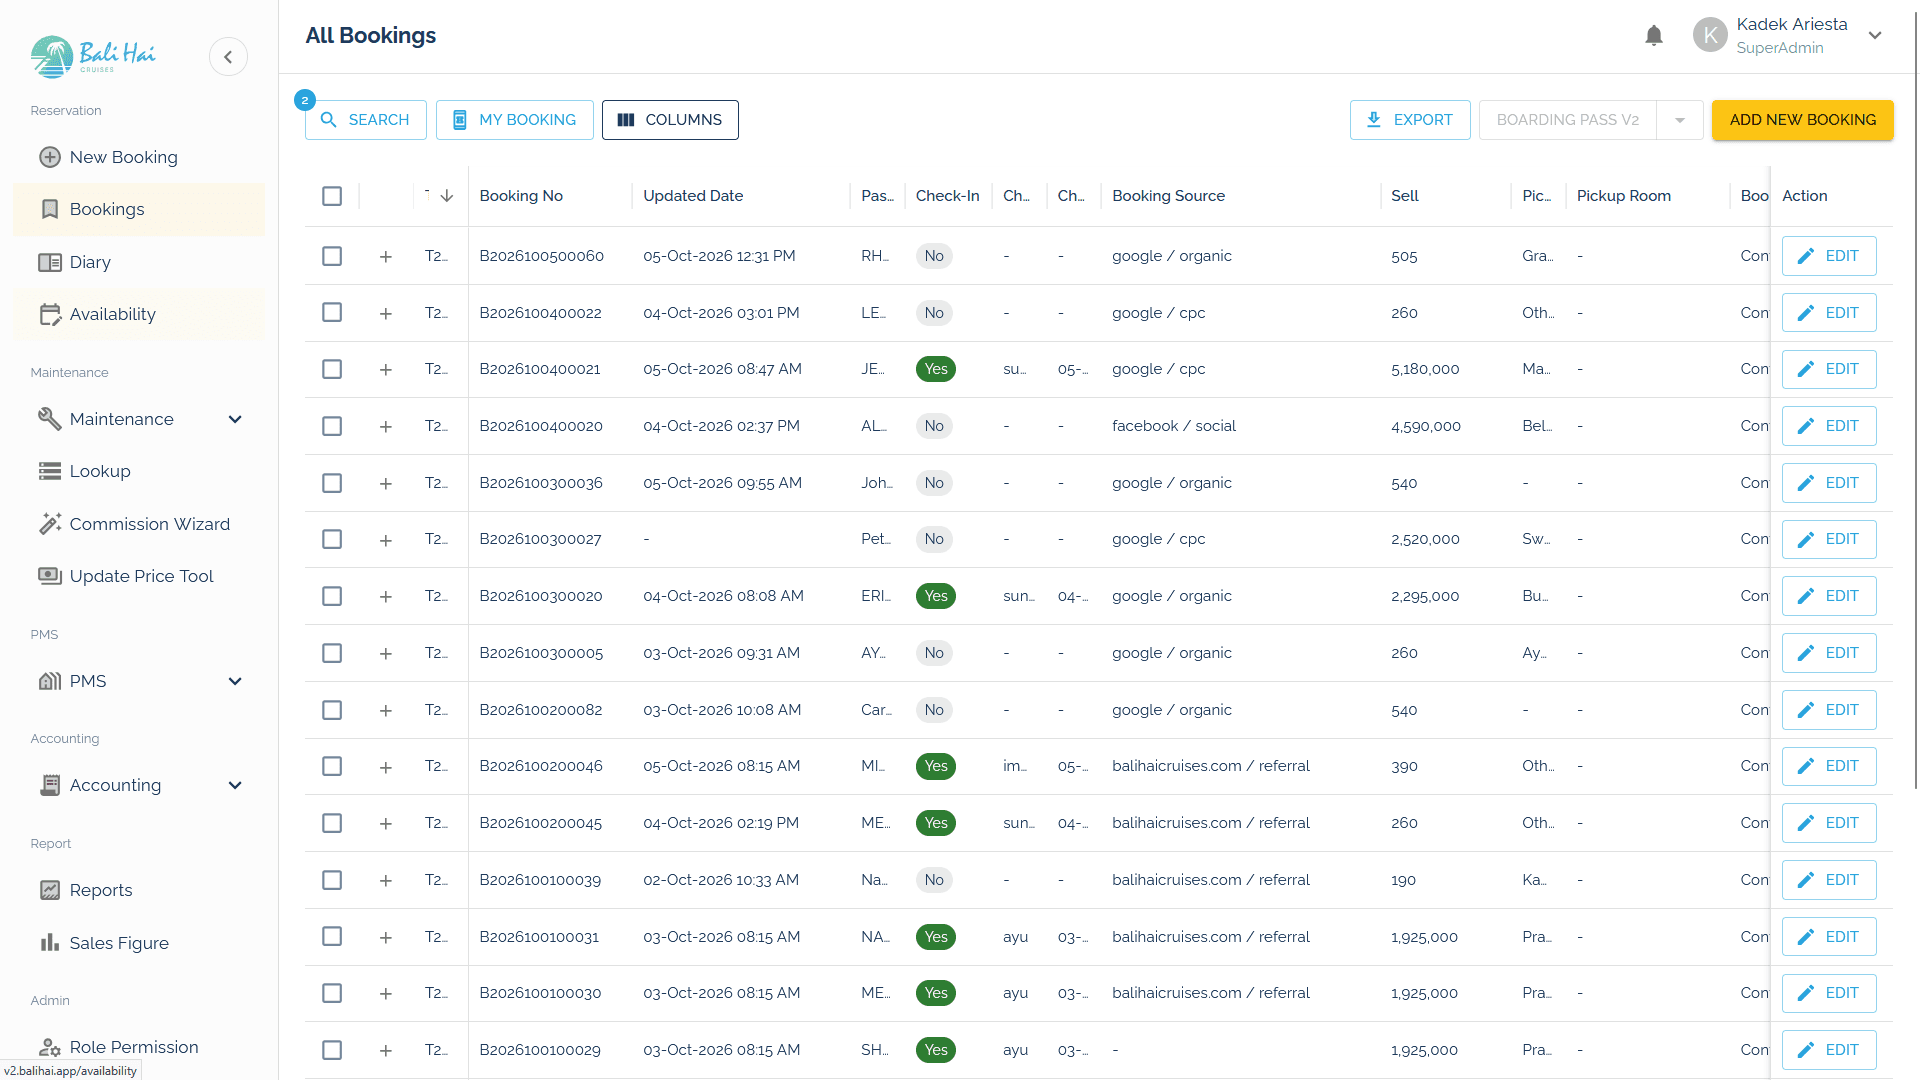Open Commission Wizard
The height and width of the screenshot is (1080, 1920).
(x=139, y=524)
